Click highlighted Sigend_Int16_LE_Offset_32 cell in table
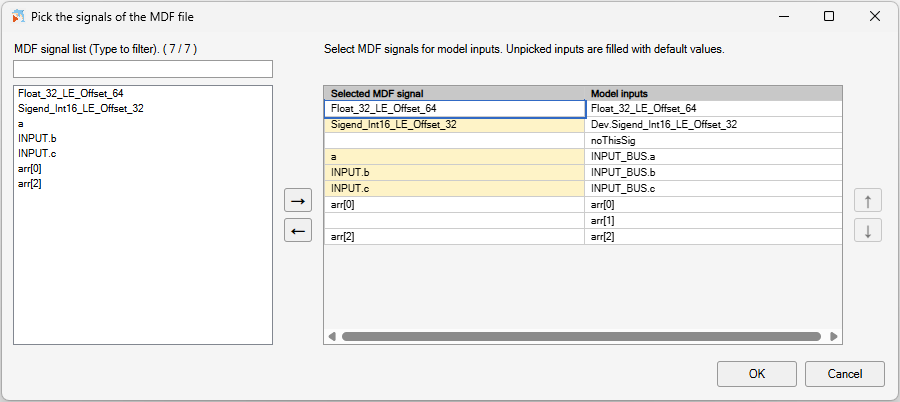The width and height of the screenshot is (900, 402). (455, 125)
